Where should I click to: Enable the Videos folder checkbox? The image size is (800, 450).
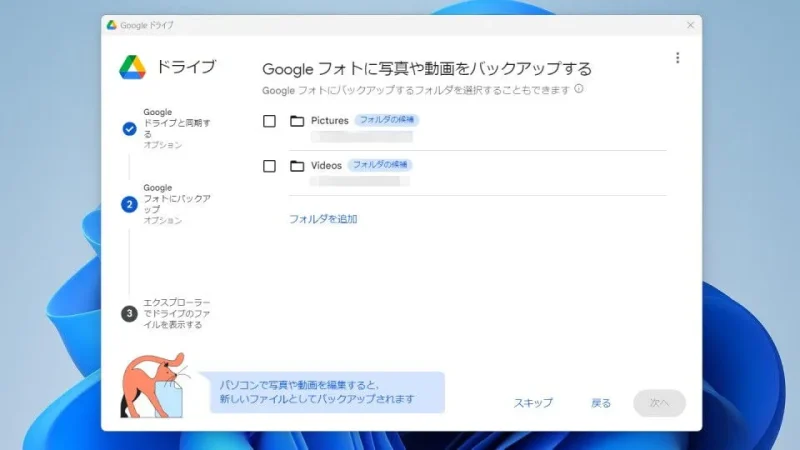tap(269, 166)
